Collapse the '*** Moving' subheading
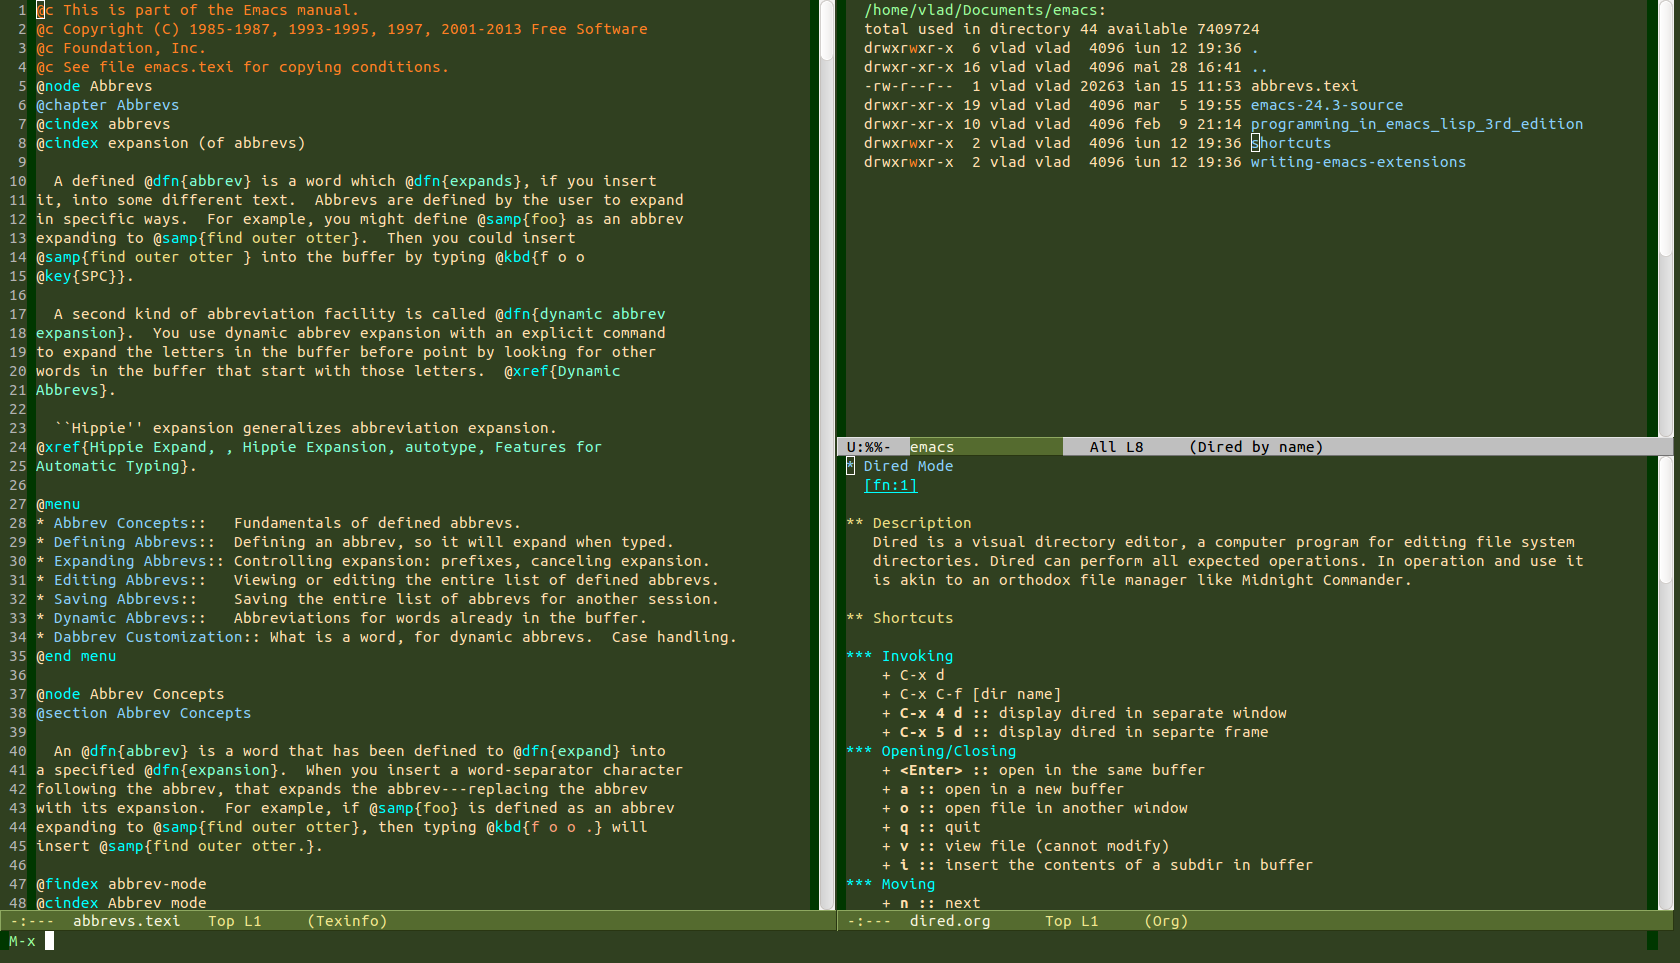 click(891, 884)
